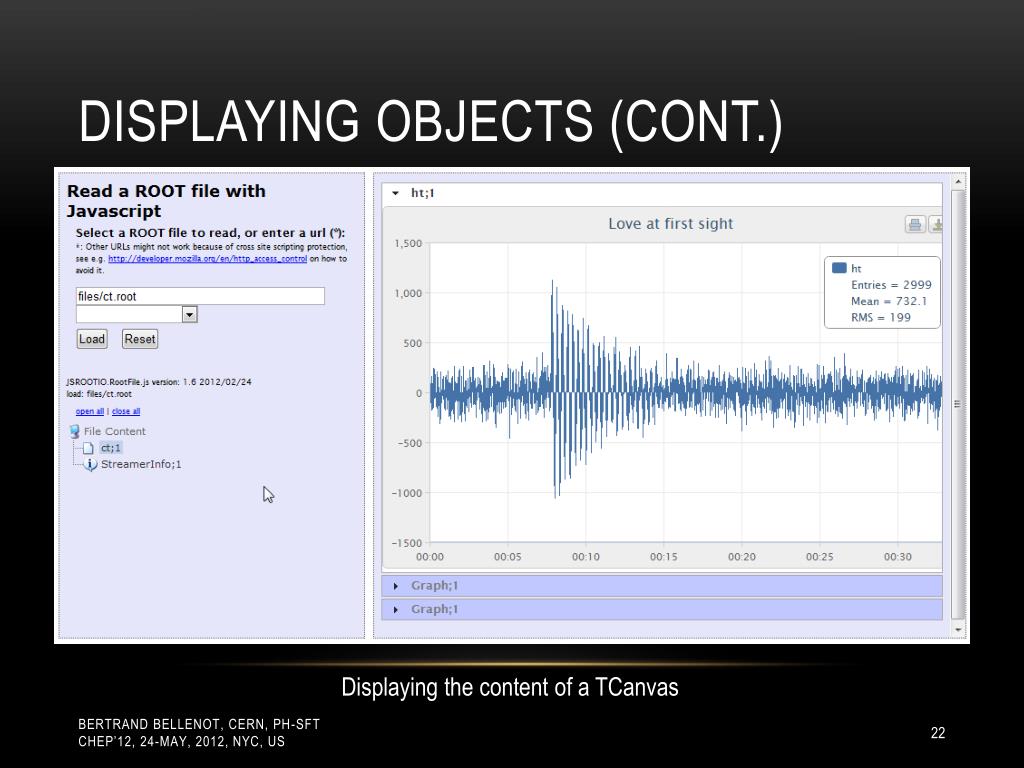Open the developer.mozilla.org access control link
Image resolution: width=1024 pixels, height=768 pixels.
[x=208, y=259]
